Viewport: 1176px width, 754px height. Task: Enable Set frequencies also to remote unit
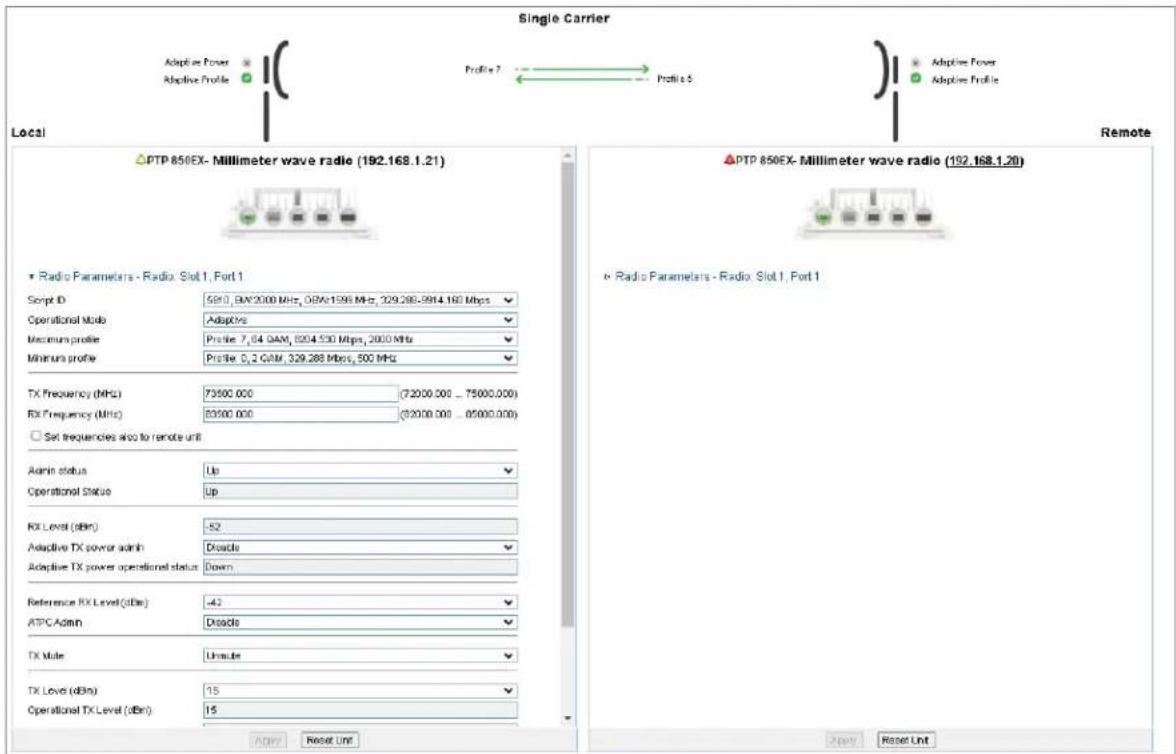pos(35,436)
